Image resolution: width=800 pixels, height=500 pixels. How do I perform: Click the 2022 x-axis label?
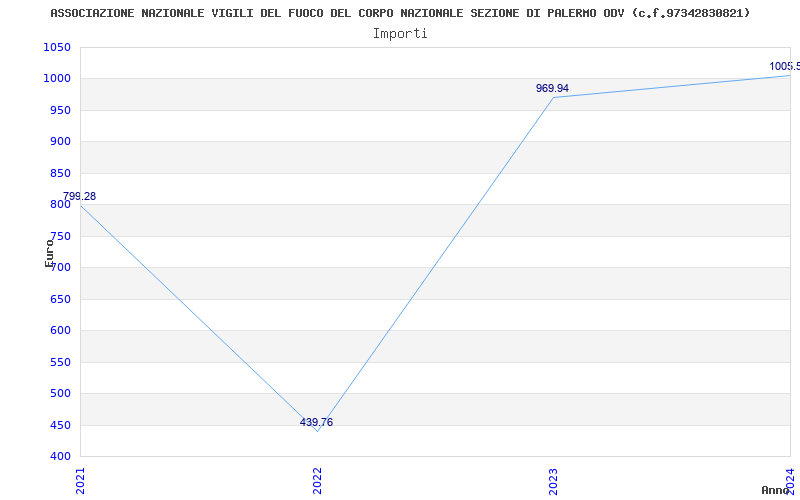point(317,481)
